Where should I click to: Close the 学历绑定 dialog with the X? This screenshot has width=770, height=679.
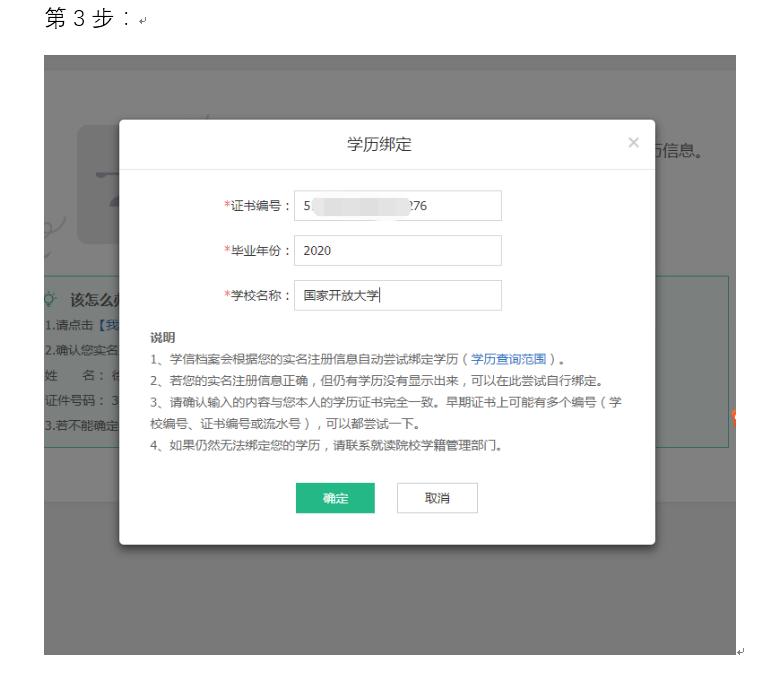coord(633,143)
